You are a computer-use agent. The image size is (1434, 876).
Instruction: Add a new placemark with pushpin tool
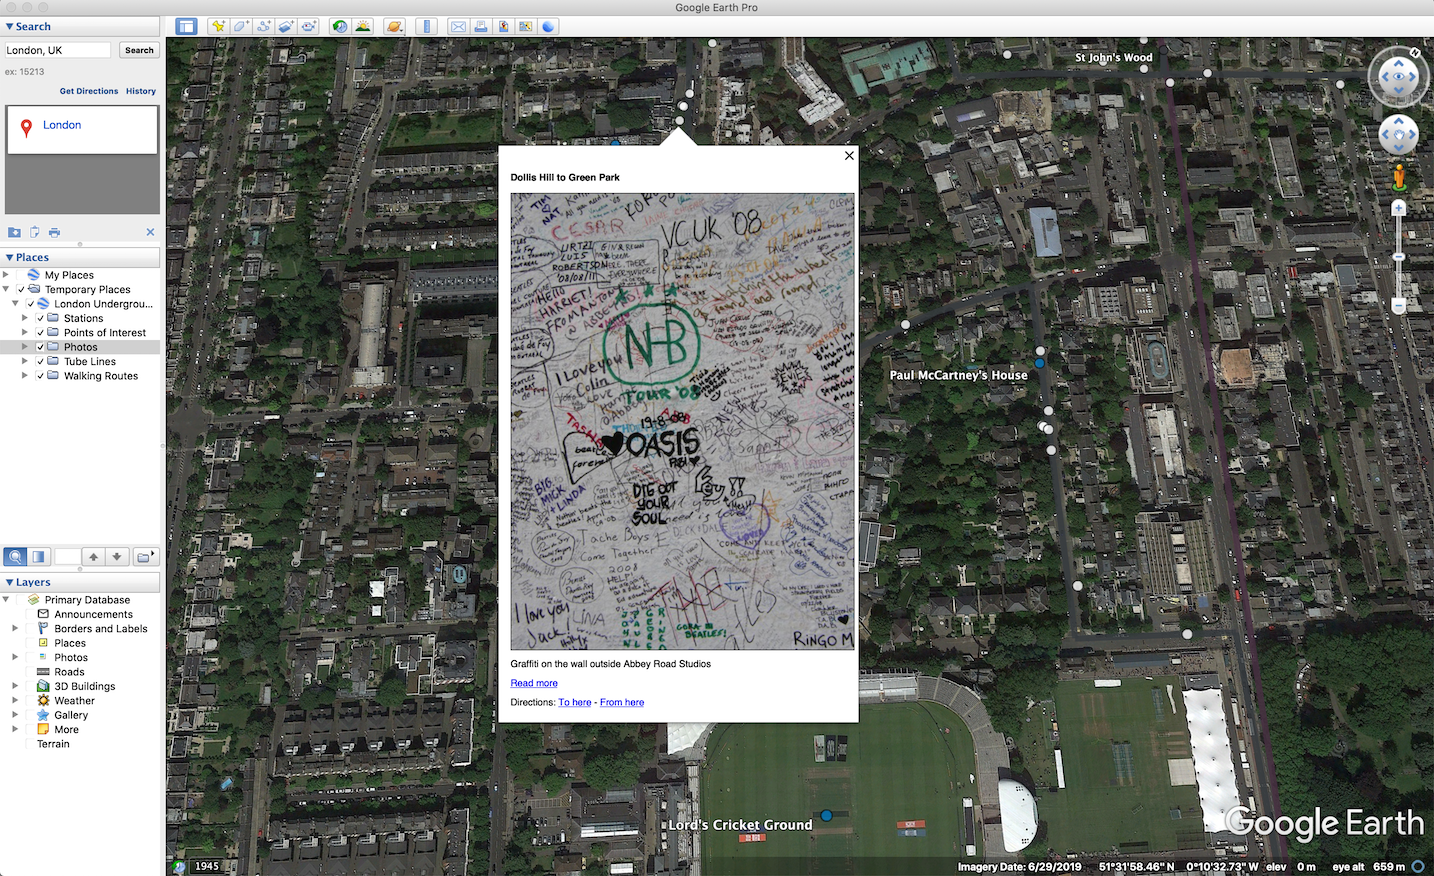point(218,26)
